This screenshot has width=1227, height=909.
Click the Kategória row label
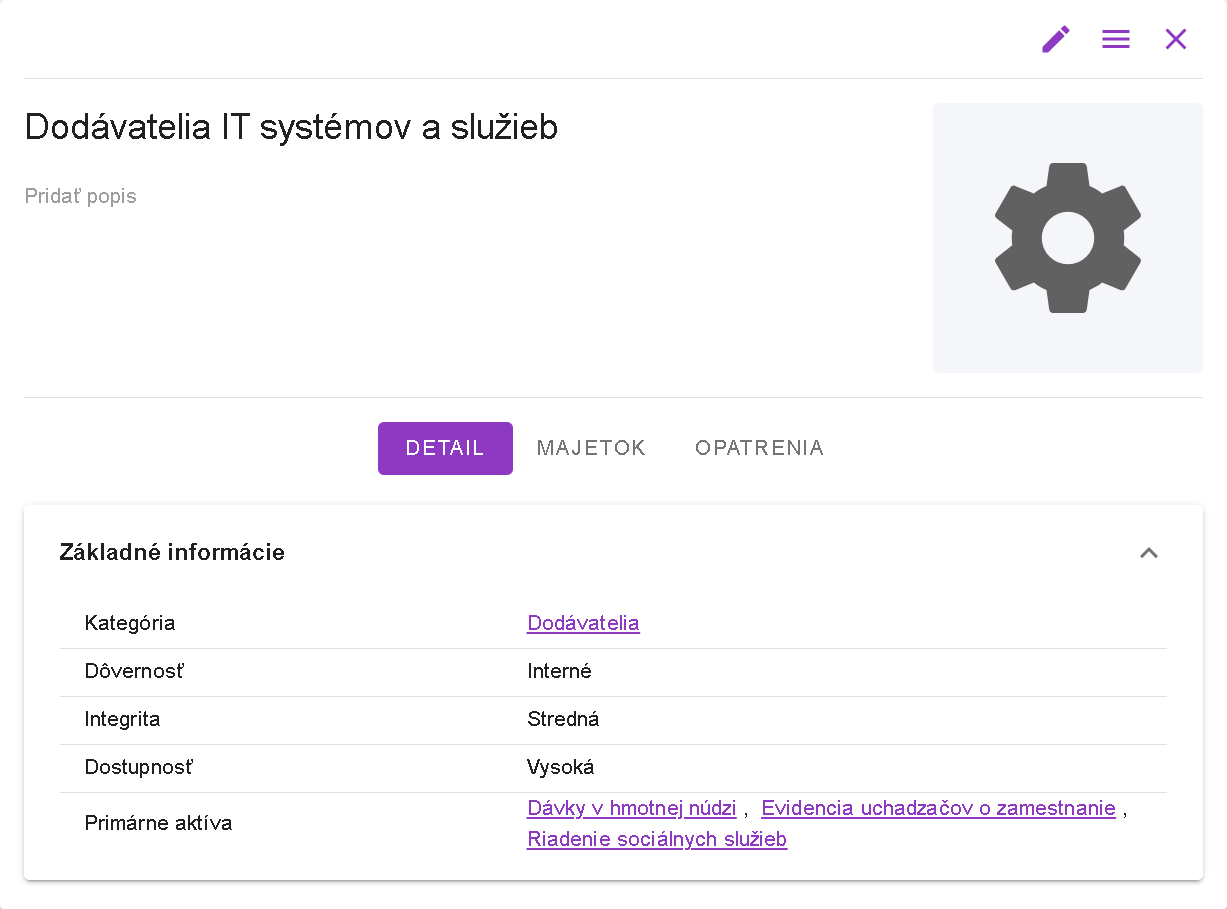pyautogui.click(x=130, y=623)
